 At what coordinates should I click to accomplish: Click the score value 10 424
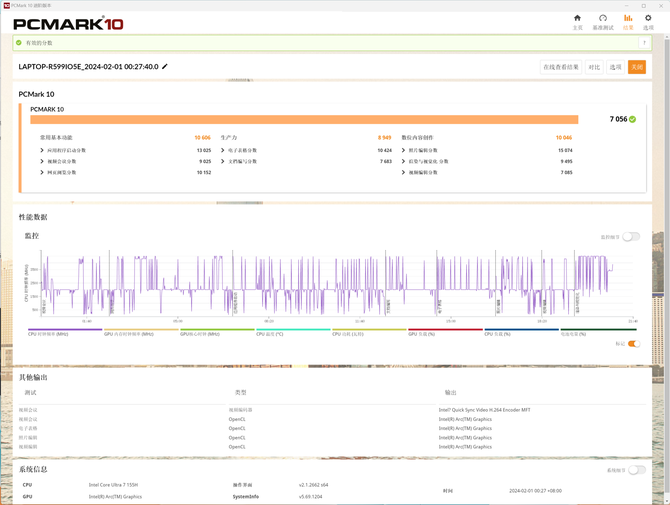(x=385, y=150)
